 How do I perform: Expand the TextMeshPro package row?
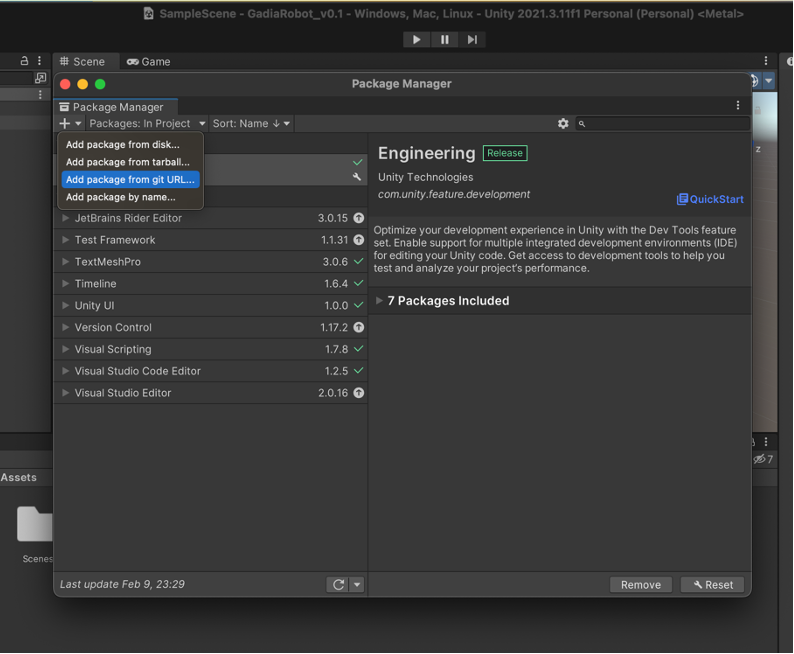point(65,262)
